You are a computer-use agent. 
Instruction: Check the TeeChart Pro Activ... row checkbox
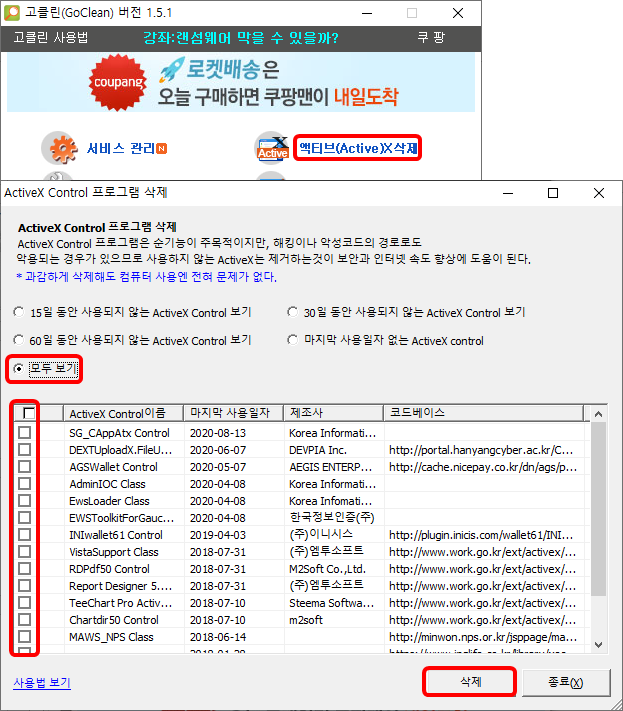coord(24,603)
